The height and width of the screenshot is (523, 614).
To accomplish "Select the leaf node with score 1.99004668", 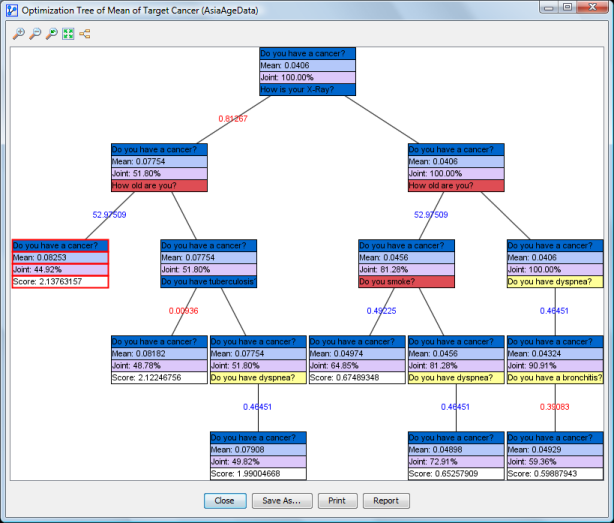I will pyautogui.click(x=258, y=455).
